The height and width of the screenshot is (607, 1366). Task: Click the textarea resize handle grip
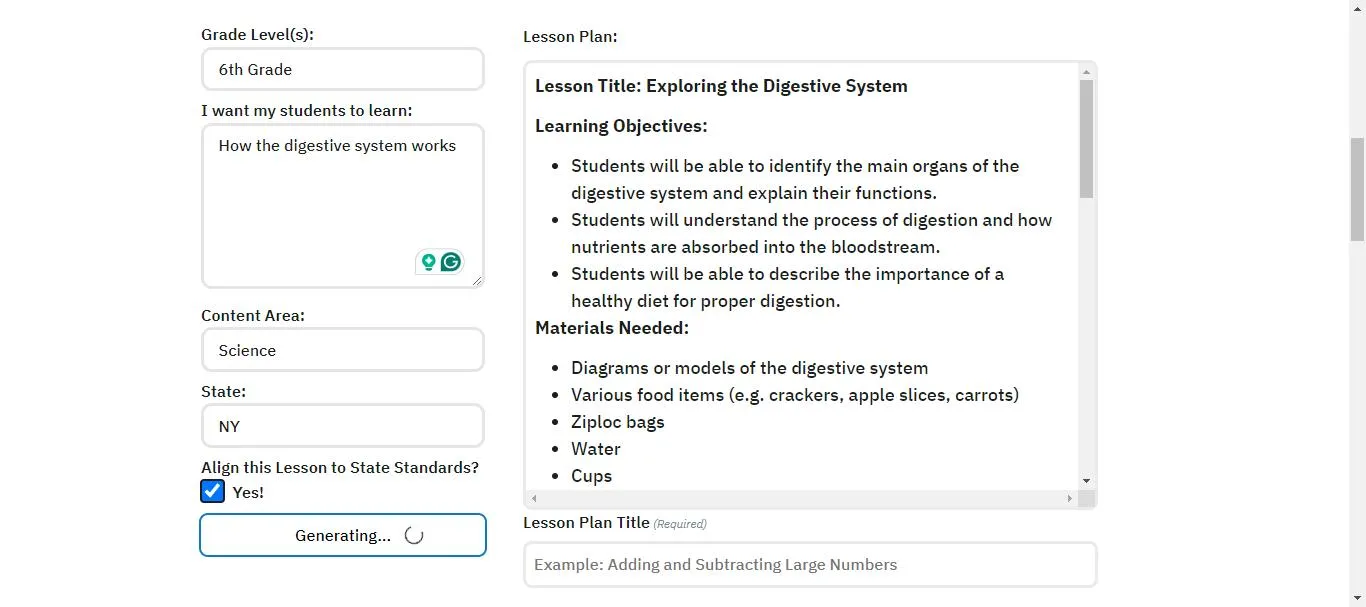point(476,281)
